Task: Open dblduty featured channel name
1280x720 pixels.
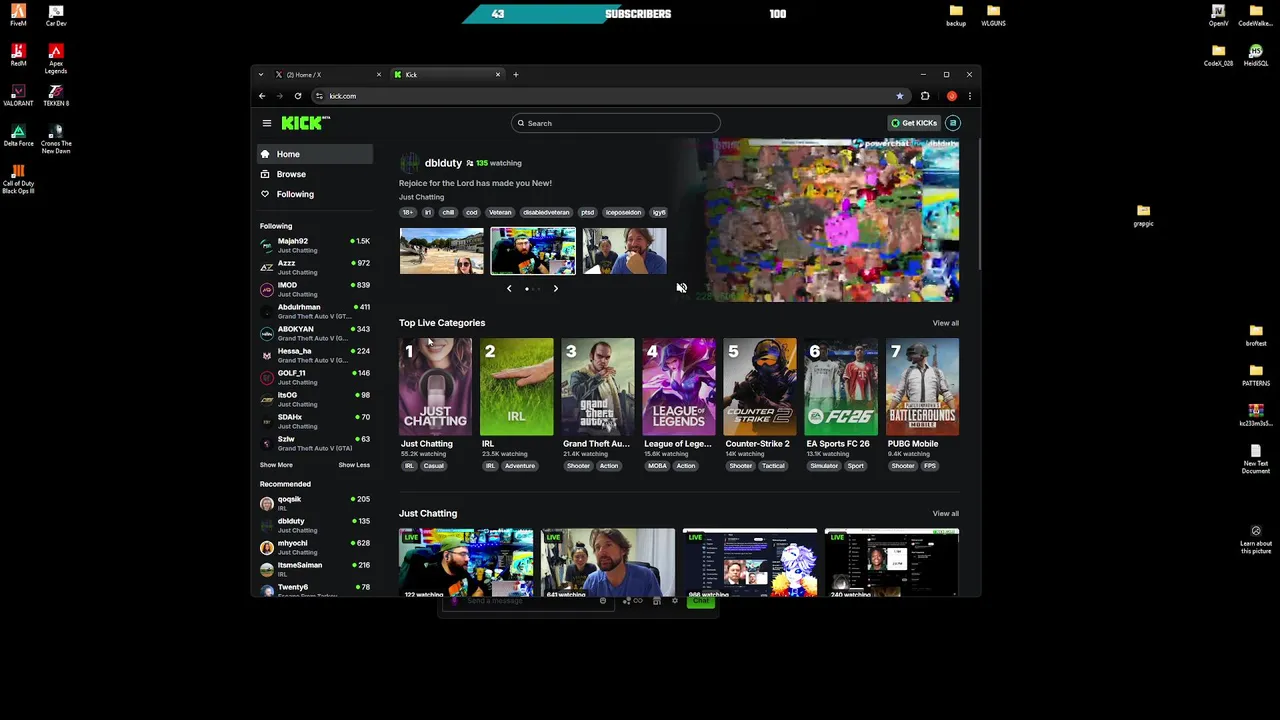Action: 443,163
